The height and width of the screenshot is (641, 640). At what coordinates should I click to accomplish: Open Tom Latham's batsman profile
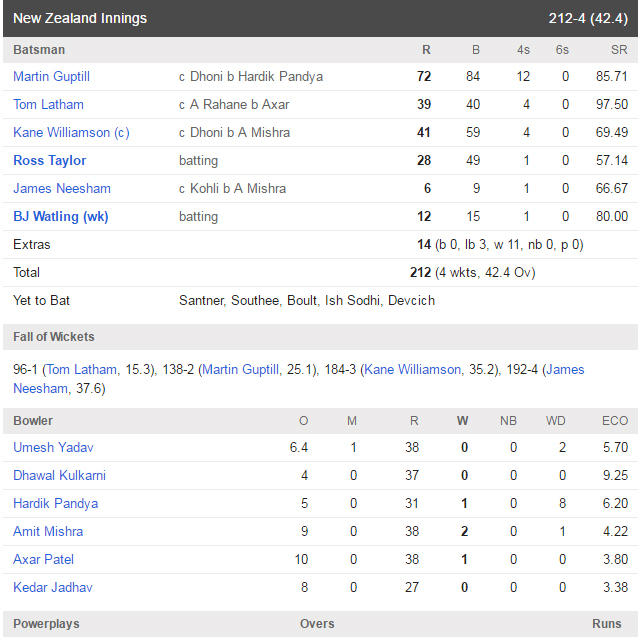click(x=48, y=104)
